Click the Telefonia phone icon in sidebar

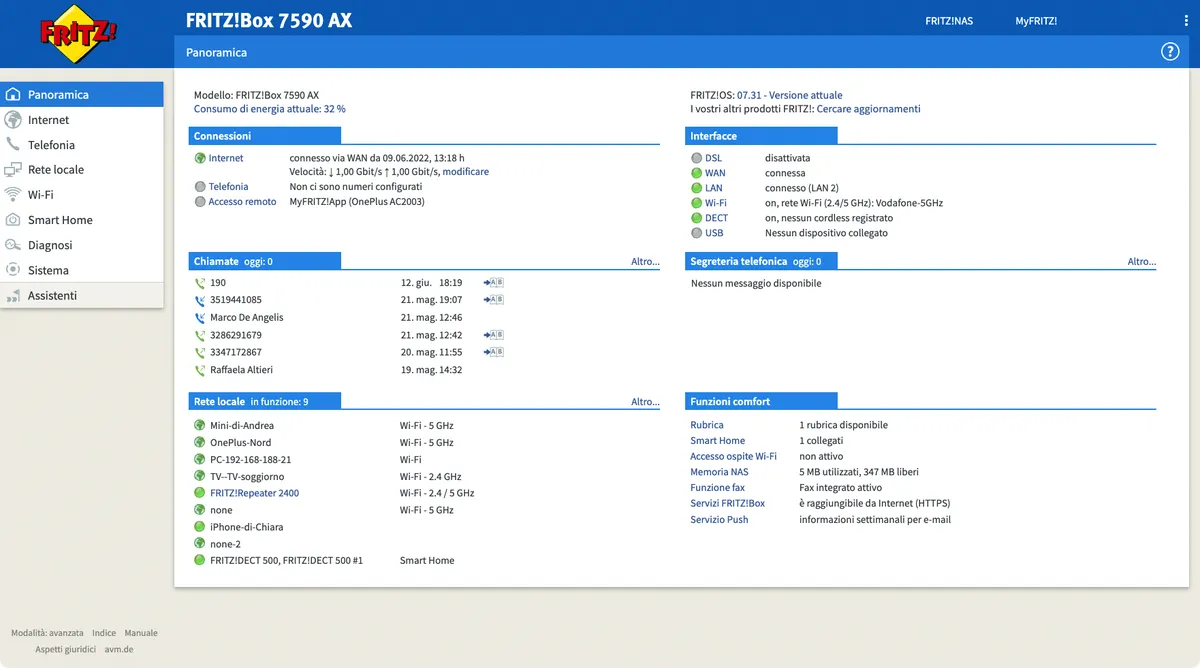pyautogui.click(x=13, y=145)
